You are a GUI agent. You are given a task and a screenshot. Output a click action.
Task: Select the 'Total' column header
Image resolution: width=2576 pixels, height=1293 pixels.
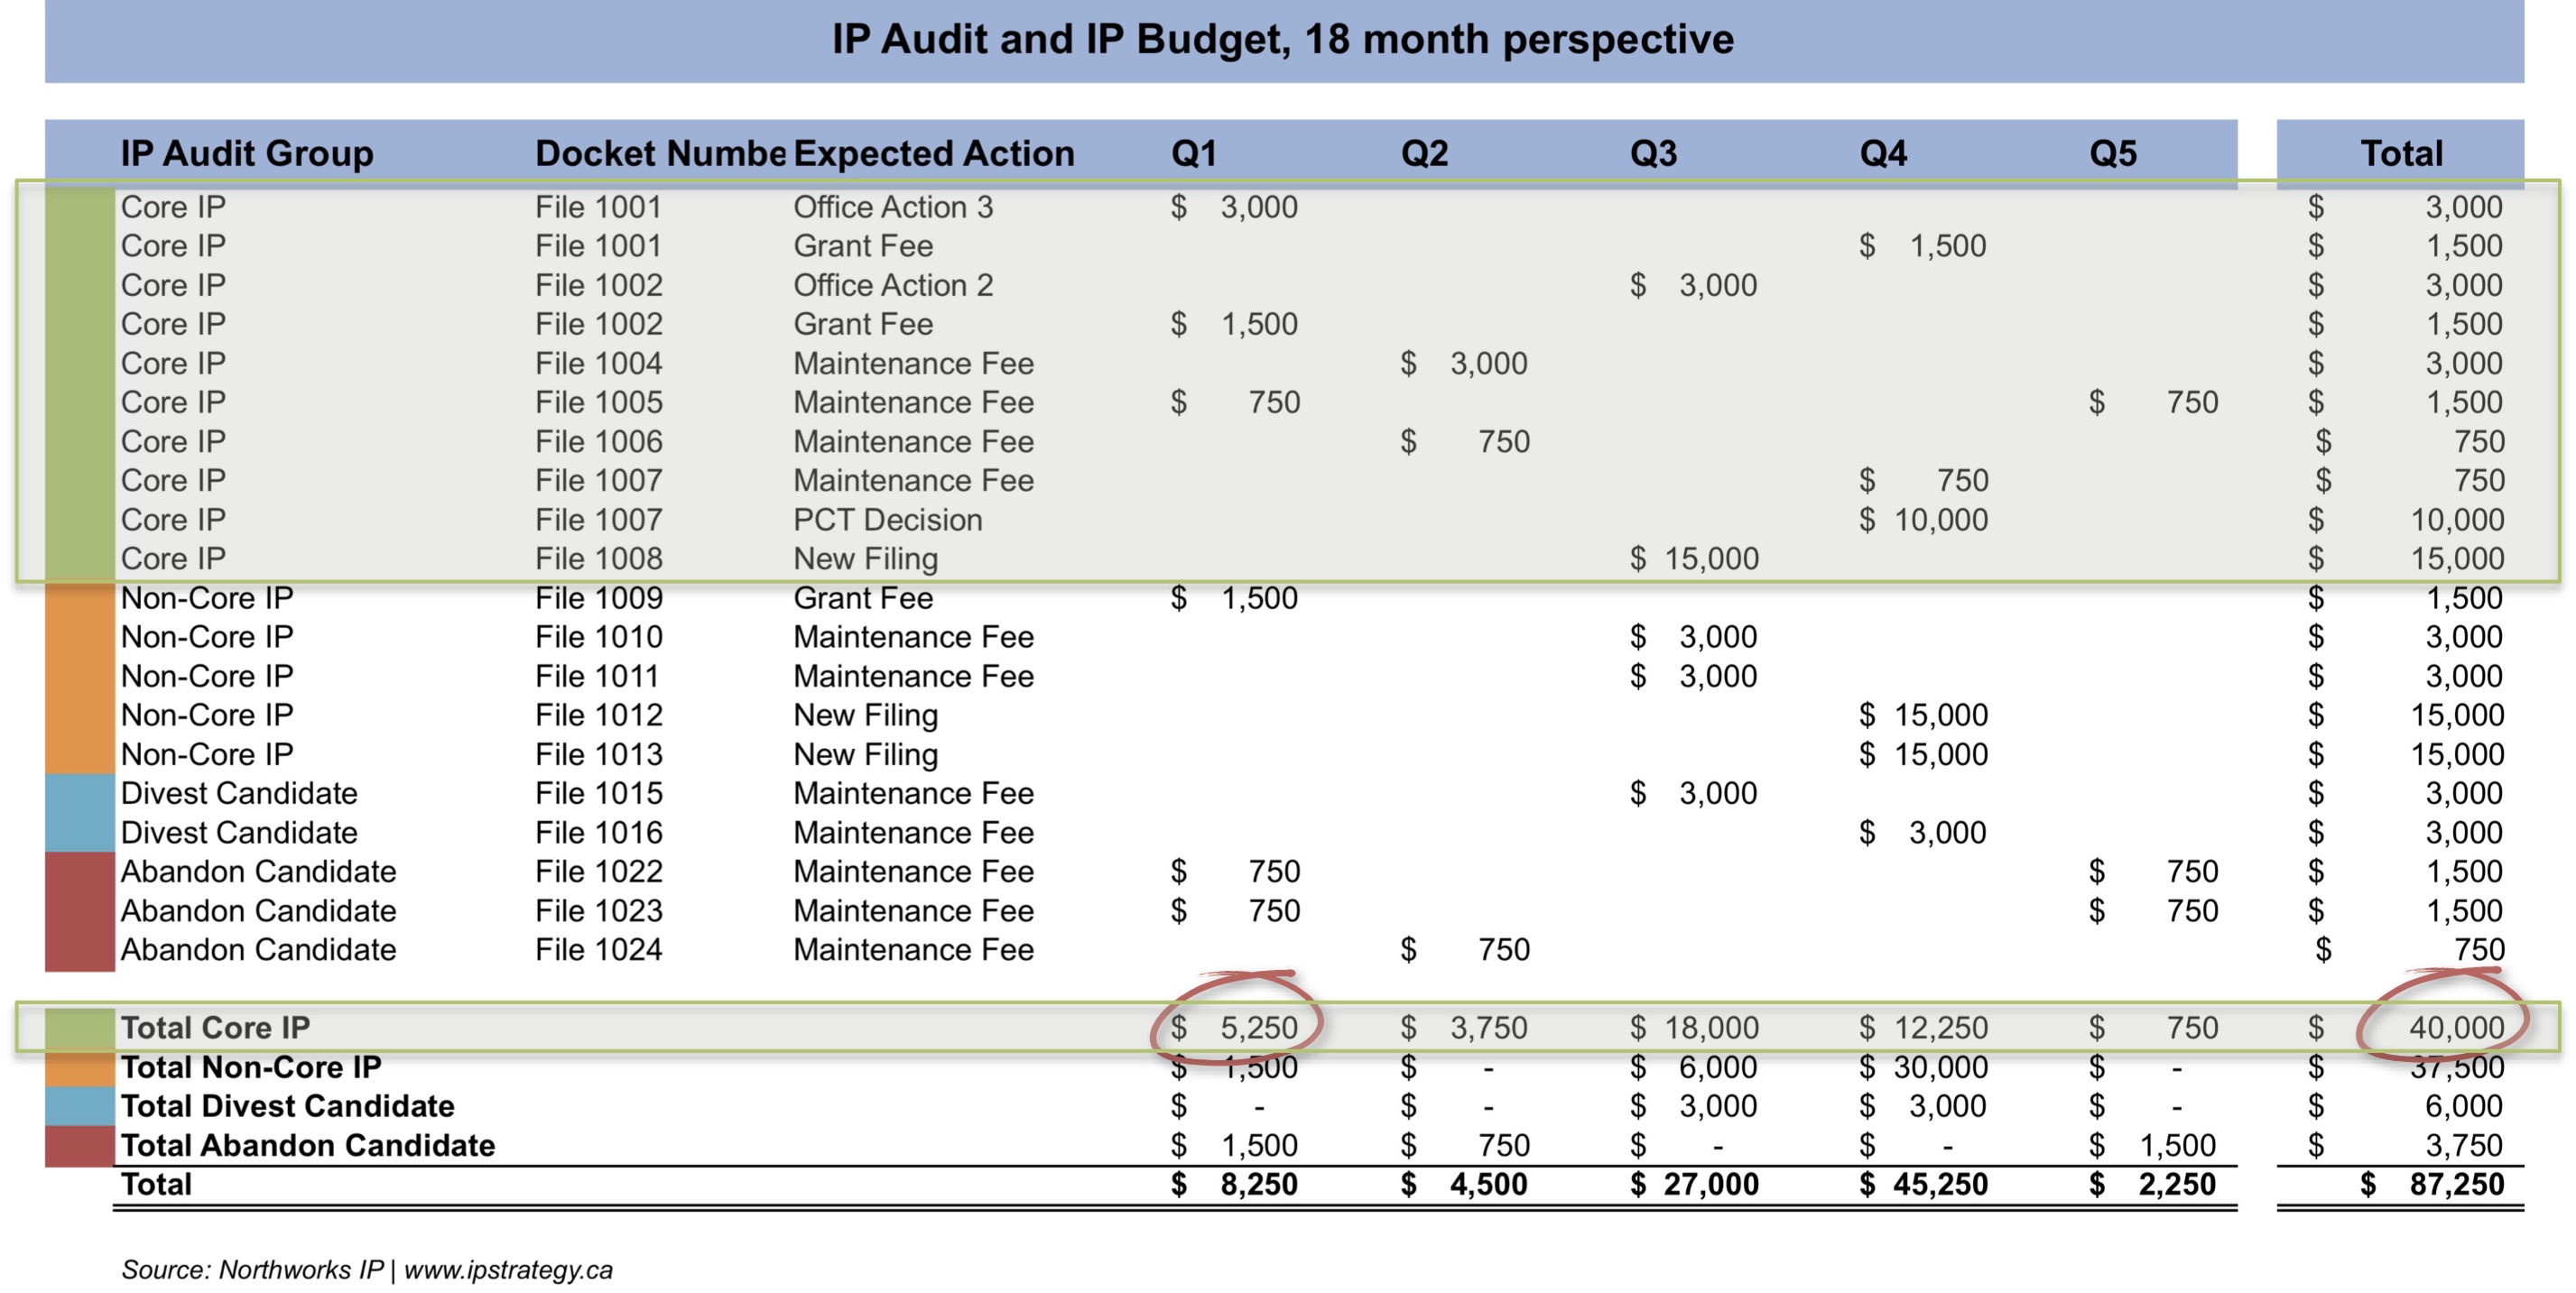(2401, 153)
